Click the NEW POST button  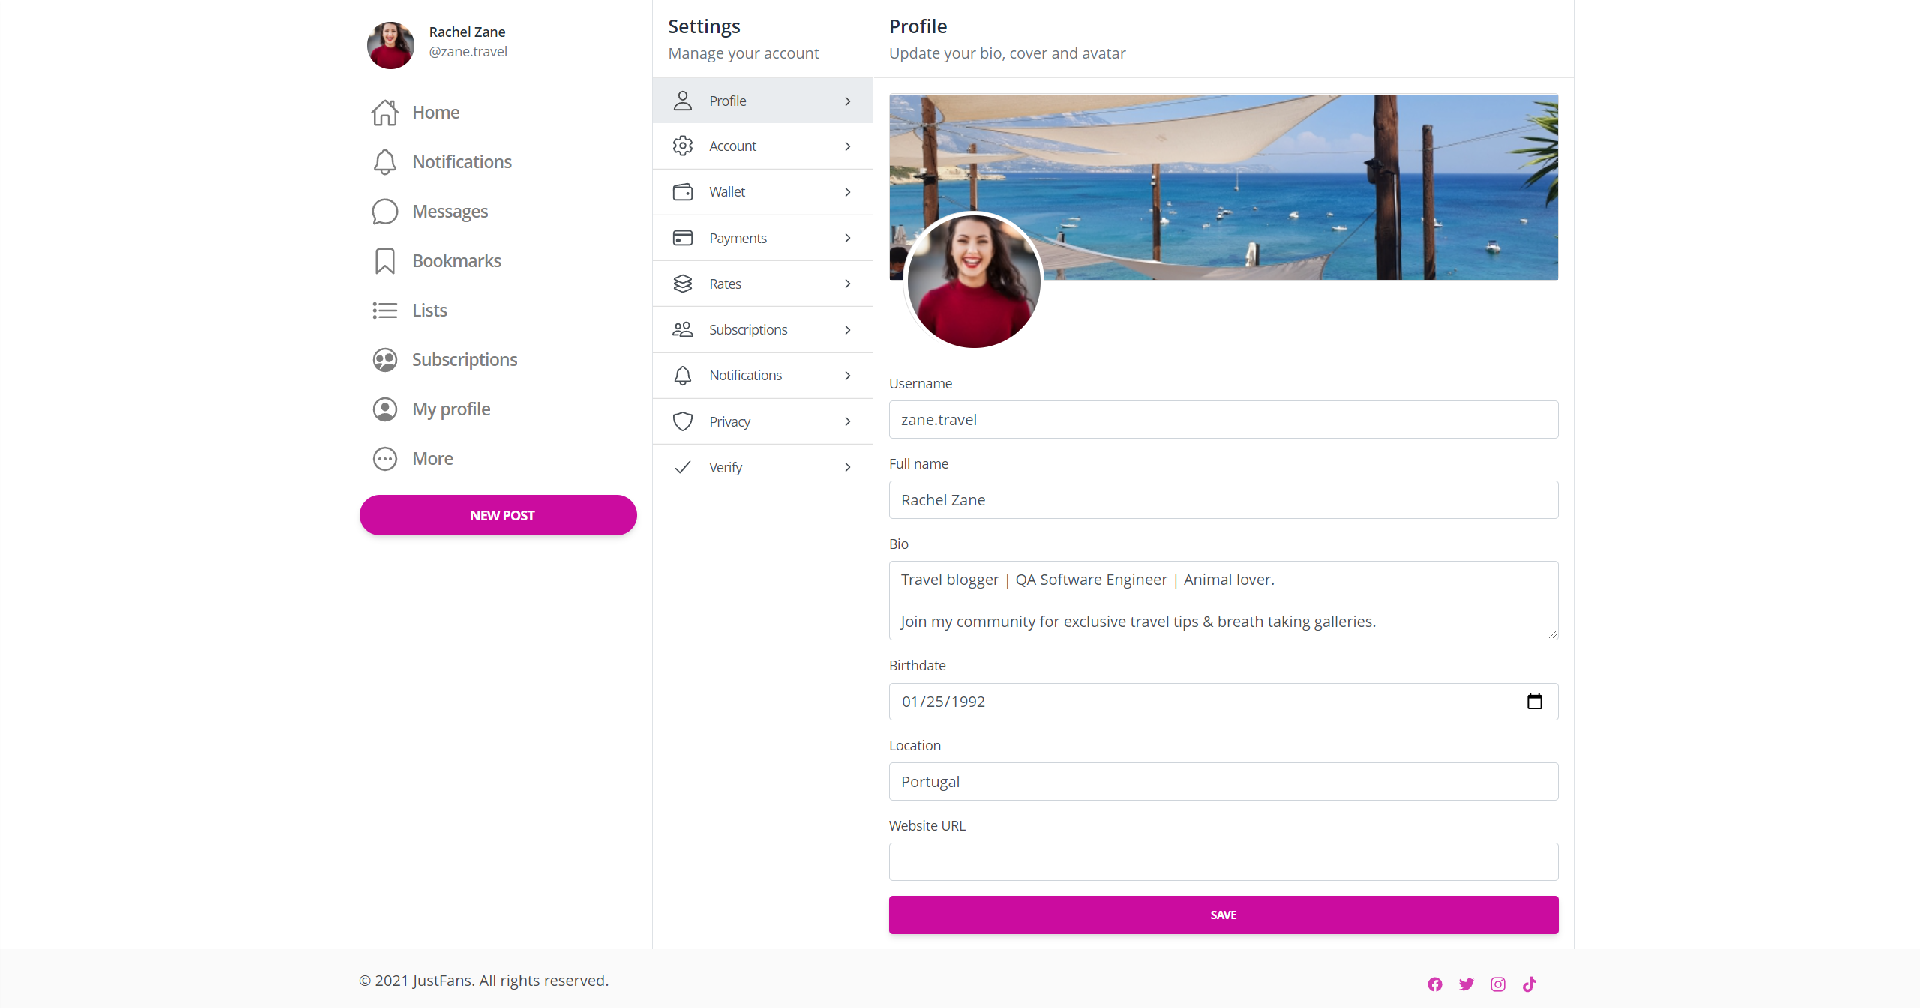(x=498, y=515)
